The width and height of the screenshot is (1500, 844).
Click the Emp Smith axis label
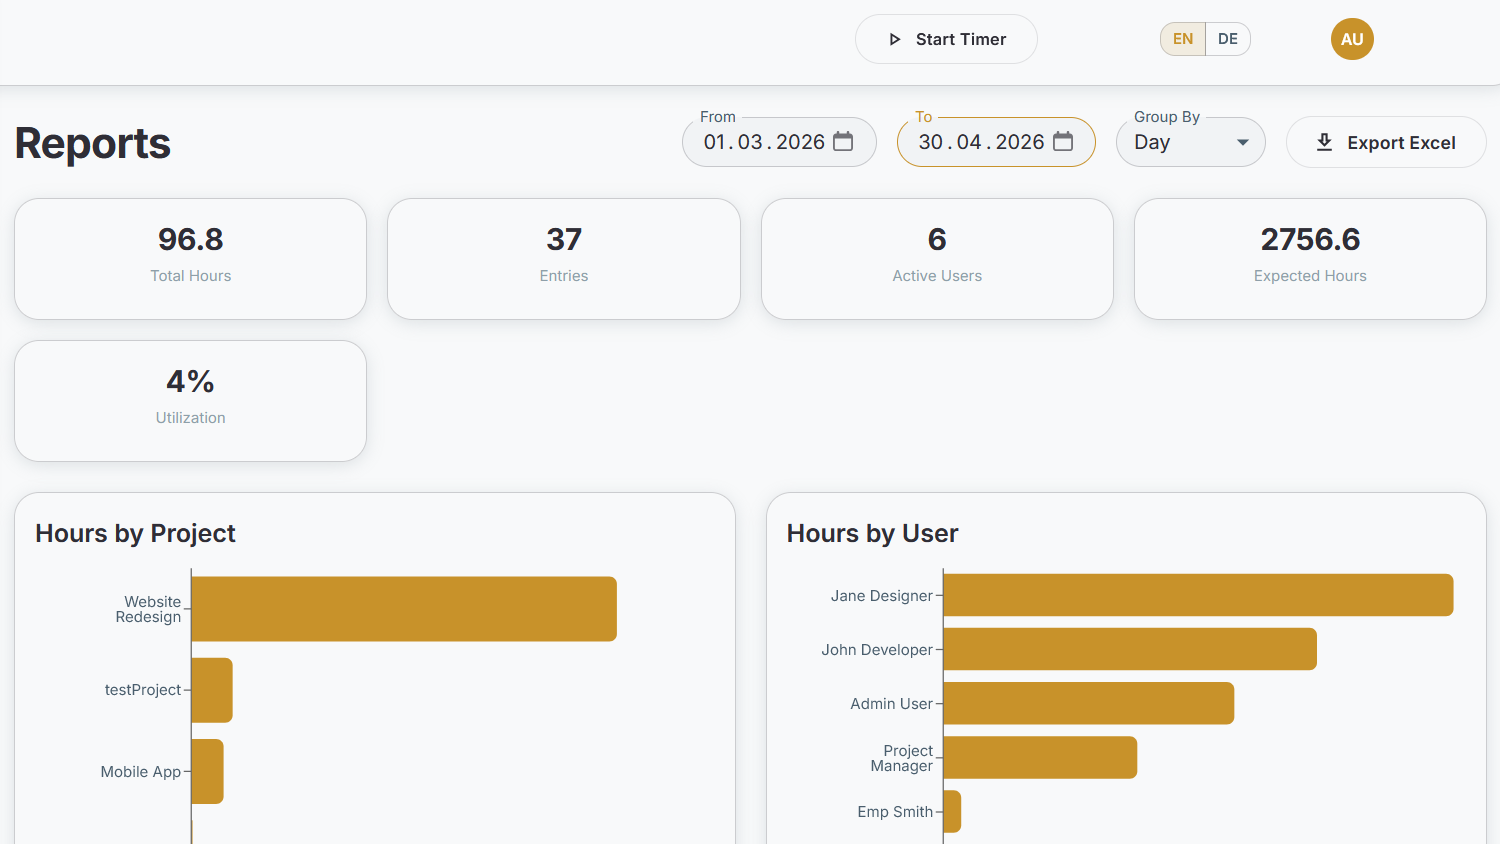(x=895, y=812)
